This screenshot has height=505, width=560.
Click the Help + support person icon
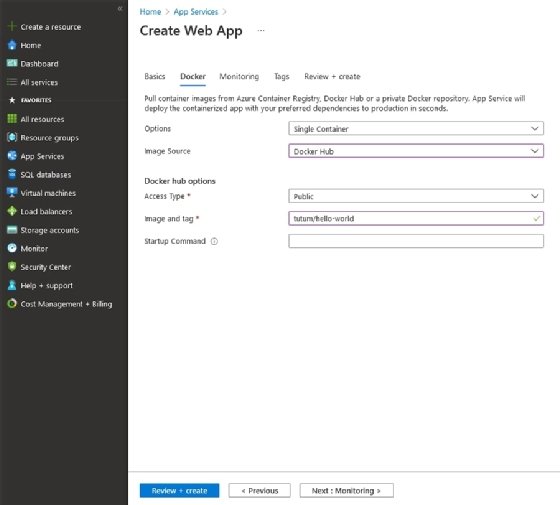click(12, 285)
